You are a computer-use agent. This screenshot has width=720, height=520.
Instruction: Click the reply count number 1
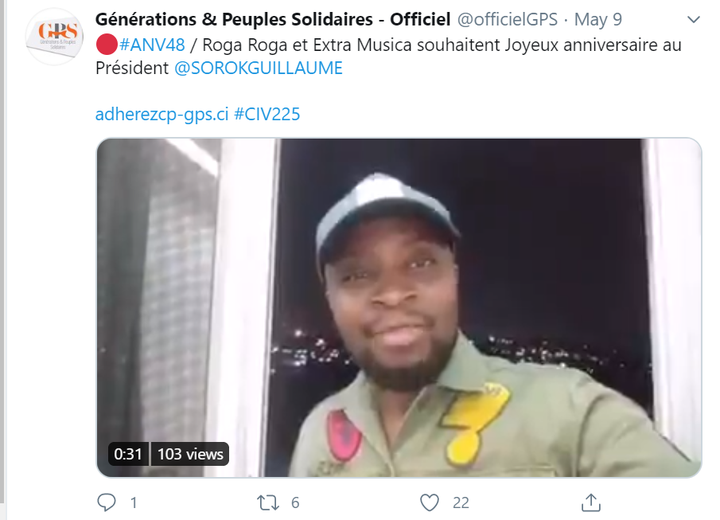coord(134,503)
